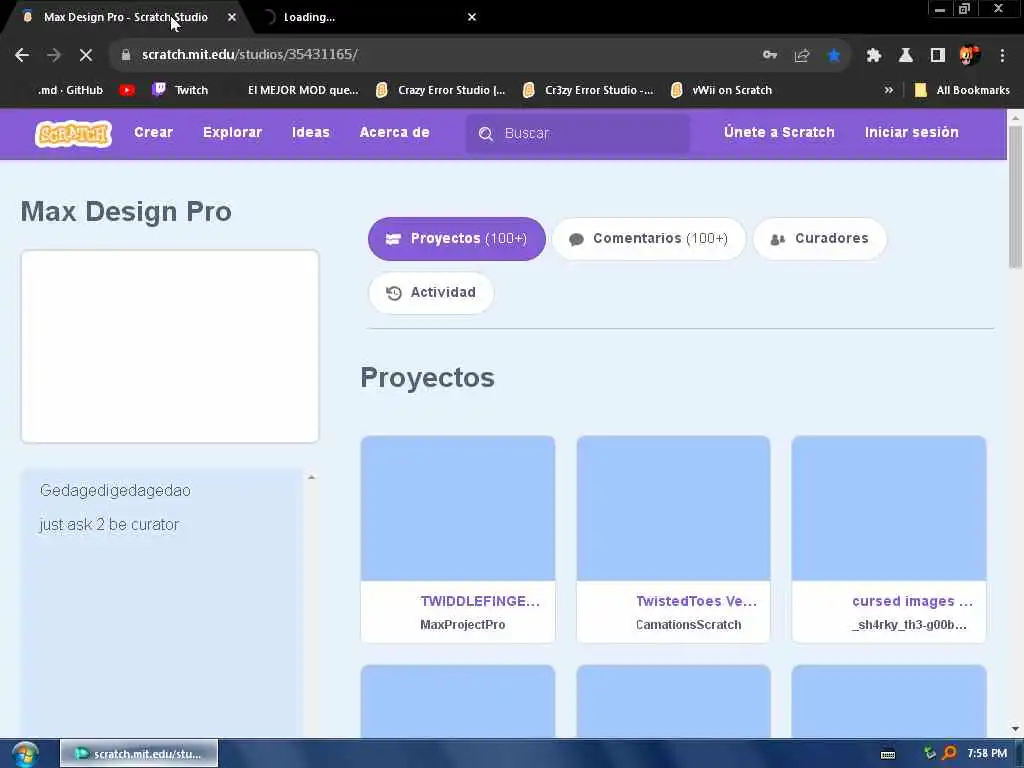
Task: Stop page loading with X button
Action: pyautogui.click(x=86, y=55)
